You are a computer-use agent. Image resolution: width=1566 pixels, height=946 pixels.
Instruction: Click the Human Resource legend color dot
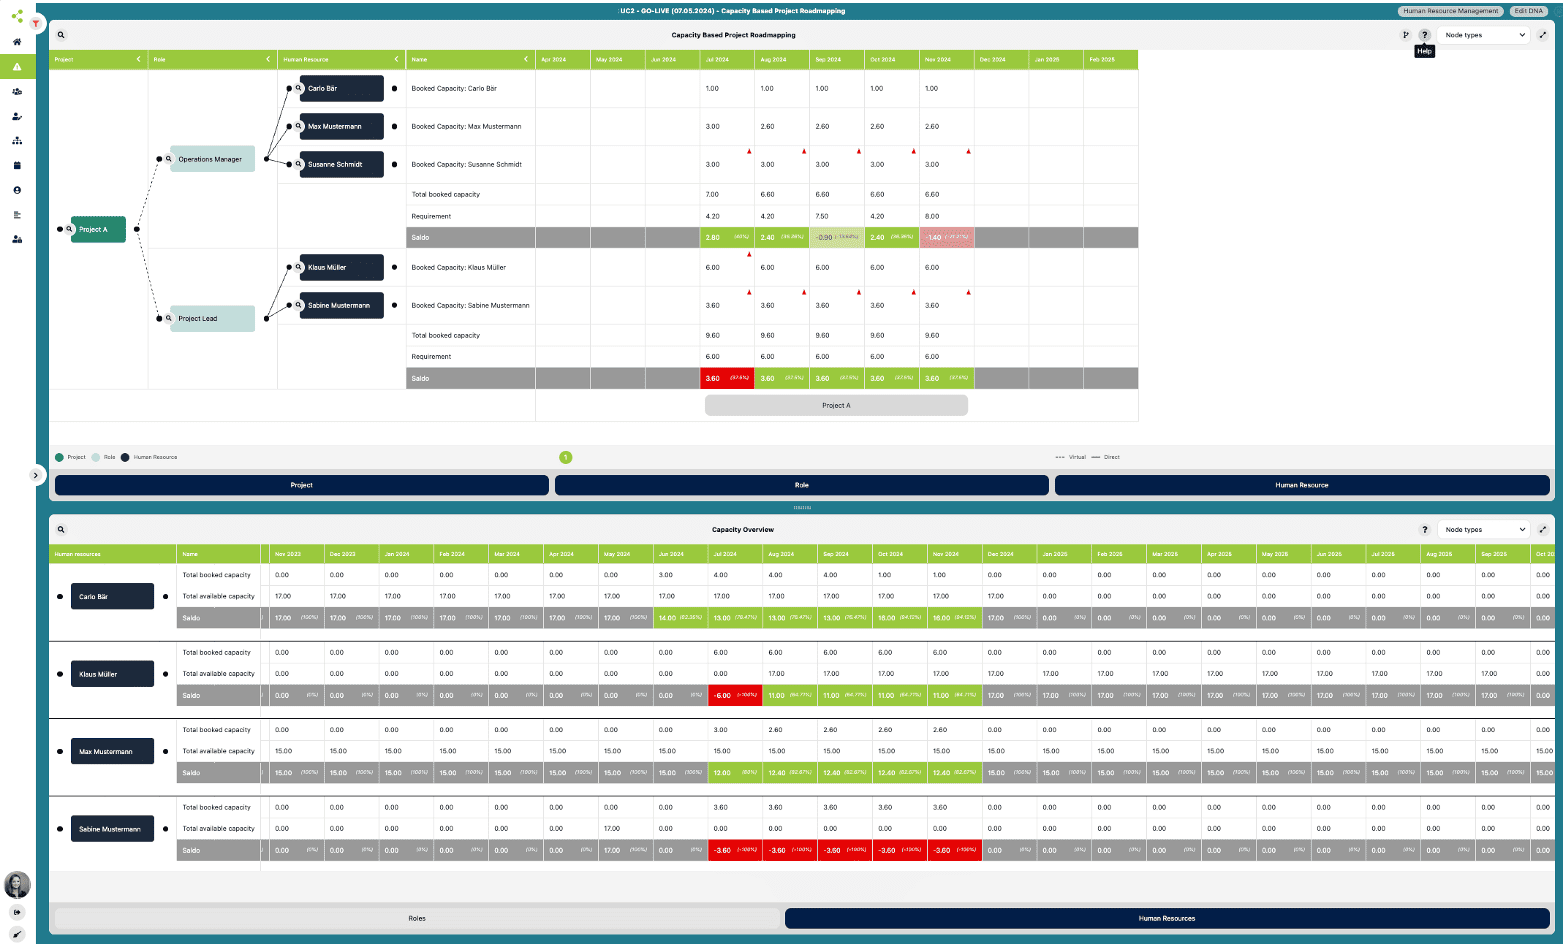pos(125,457)
